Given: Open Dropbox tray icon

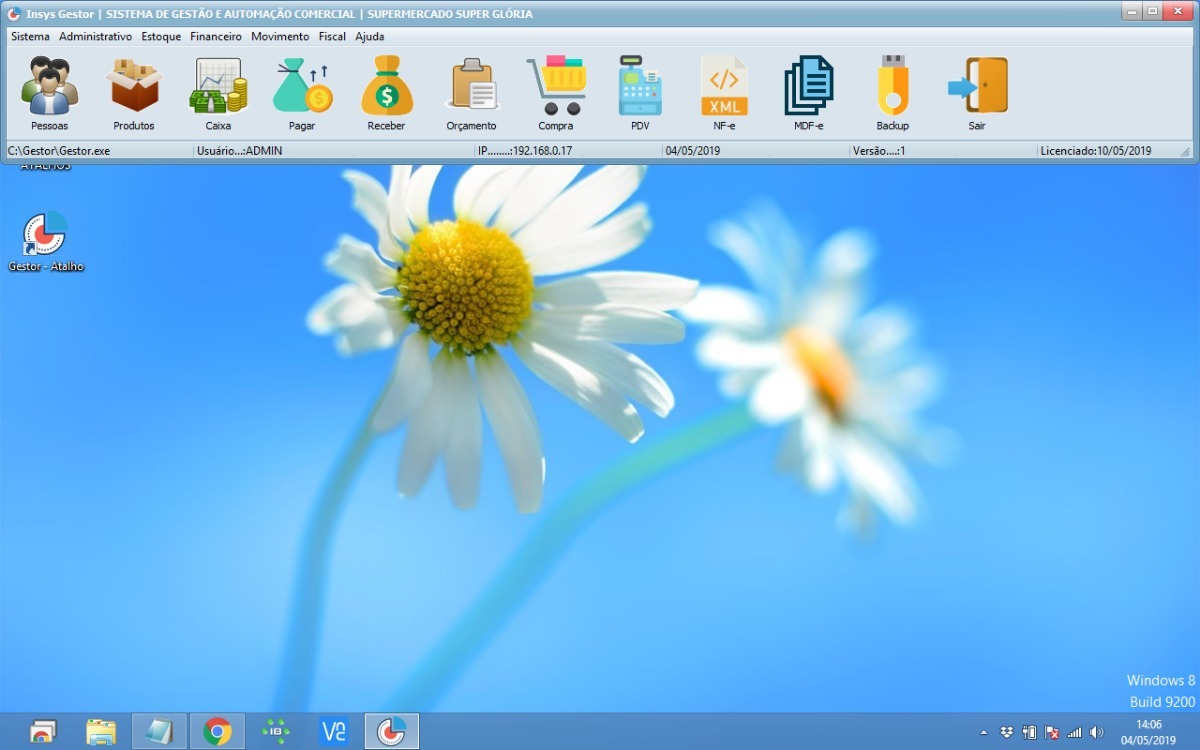Looking at the screenshot, I should click(1006, 733).
